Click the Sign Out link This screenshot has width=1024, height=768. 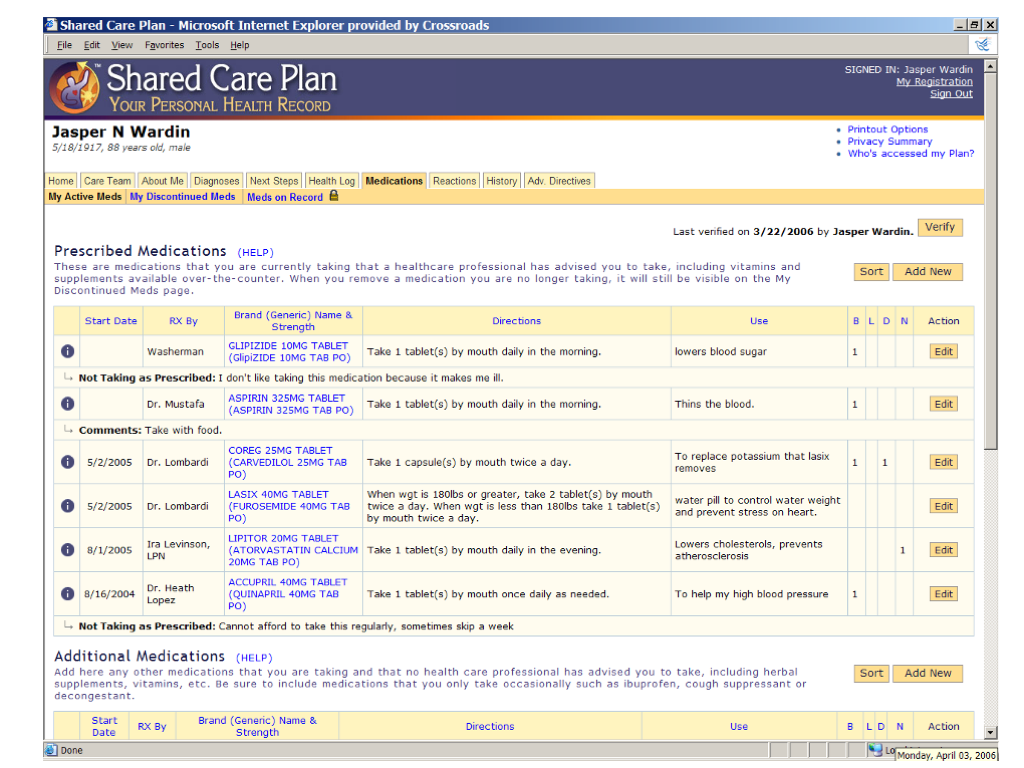click(950, 94)
